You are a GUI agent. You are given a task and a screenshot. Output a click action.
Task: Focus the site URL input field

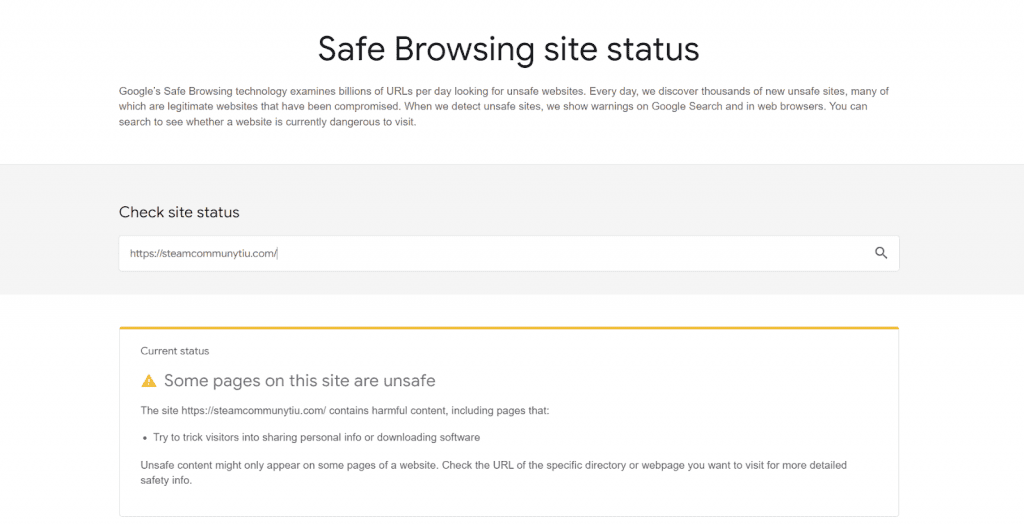[x=500, y=253]
